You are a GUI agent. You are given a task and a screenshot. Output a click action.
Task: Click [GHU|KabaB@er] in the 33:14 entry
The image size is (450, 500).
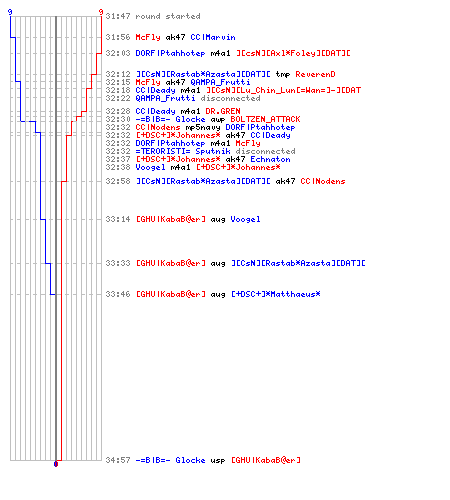tap(171, 219)
